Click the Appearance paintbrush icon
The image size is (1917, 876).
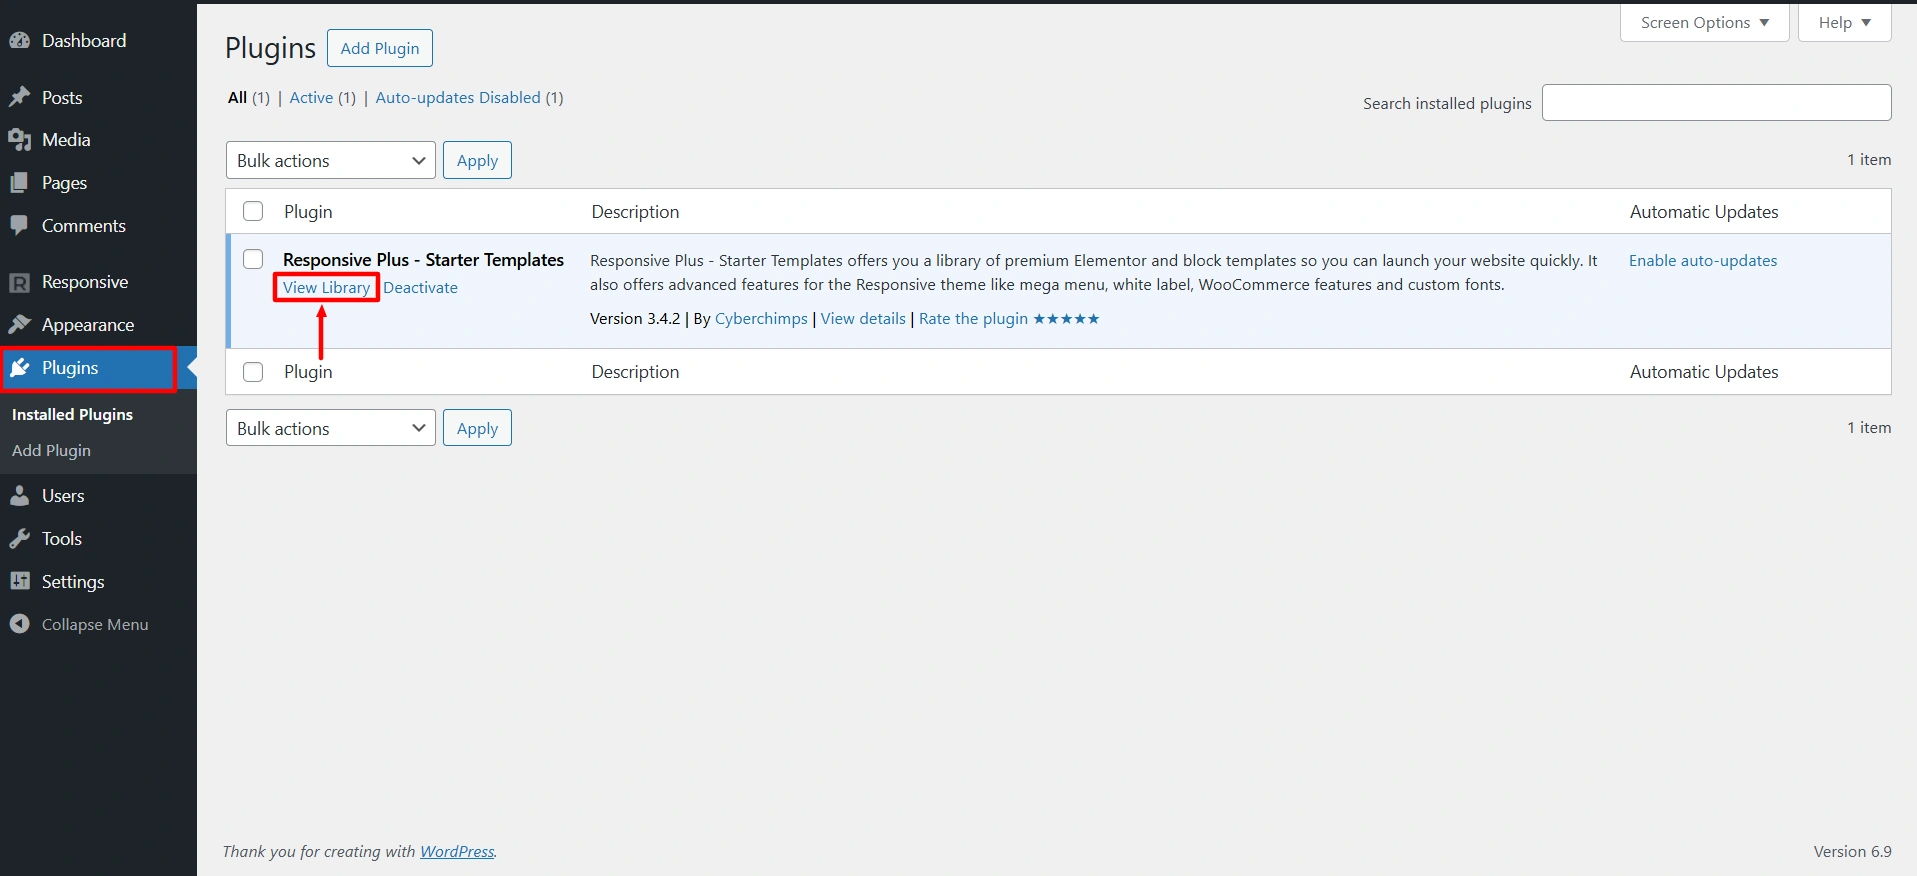(20, 325)
